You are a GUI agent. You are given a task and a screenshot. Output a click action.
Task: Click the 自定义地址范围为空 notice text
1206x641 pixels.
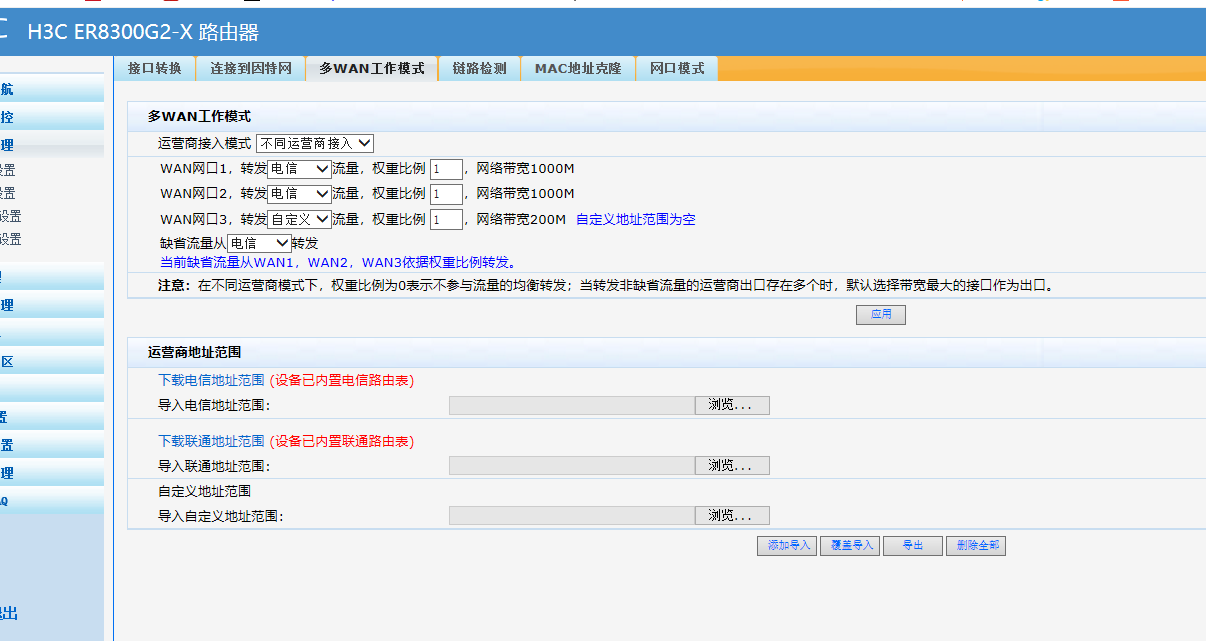(636, 219)
